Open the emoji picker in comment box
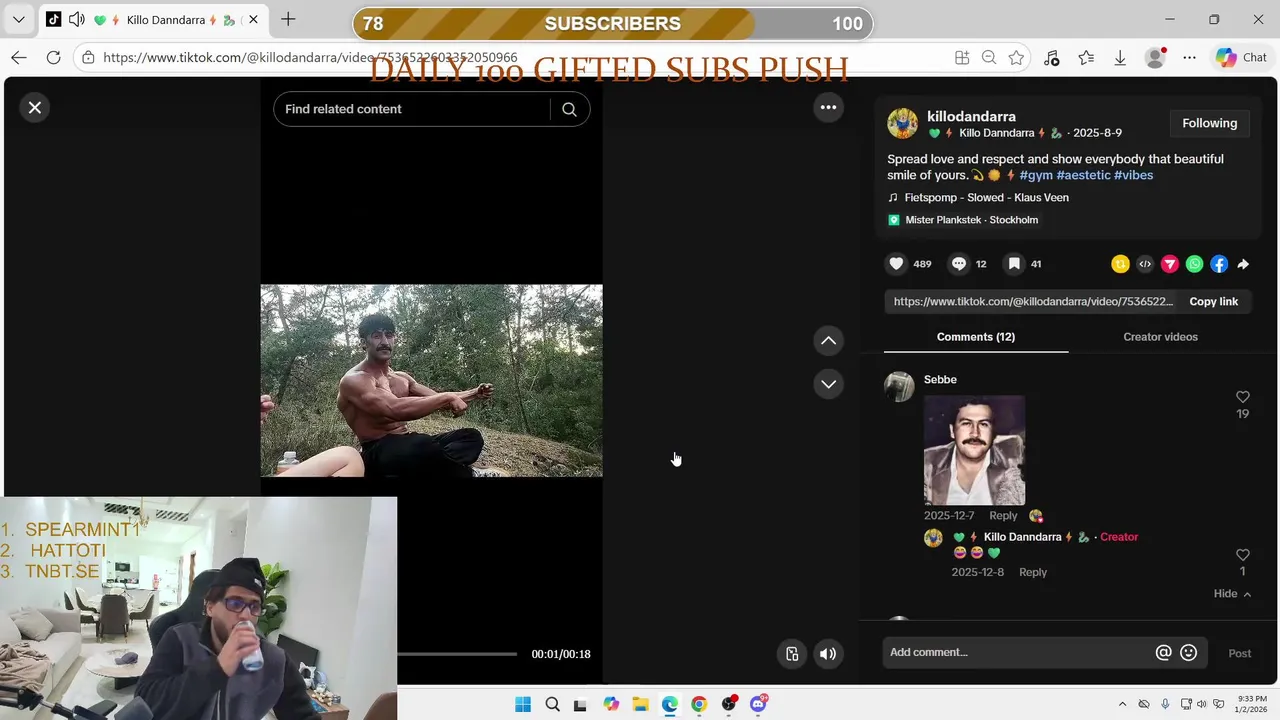 point(1188,652)
